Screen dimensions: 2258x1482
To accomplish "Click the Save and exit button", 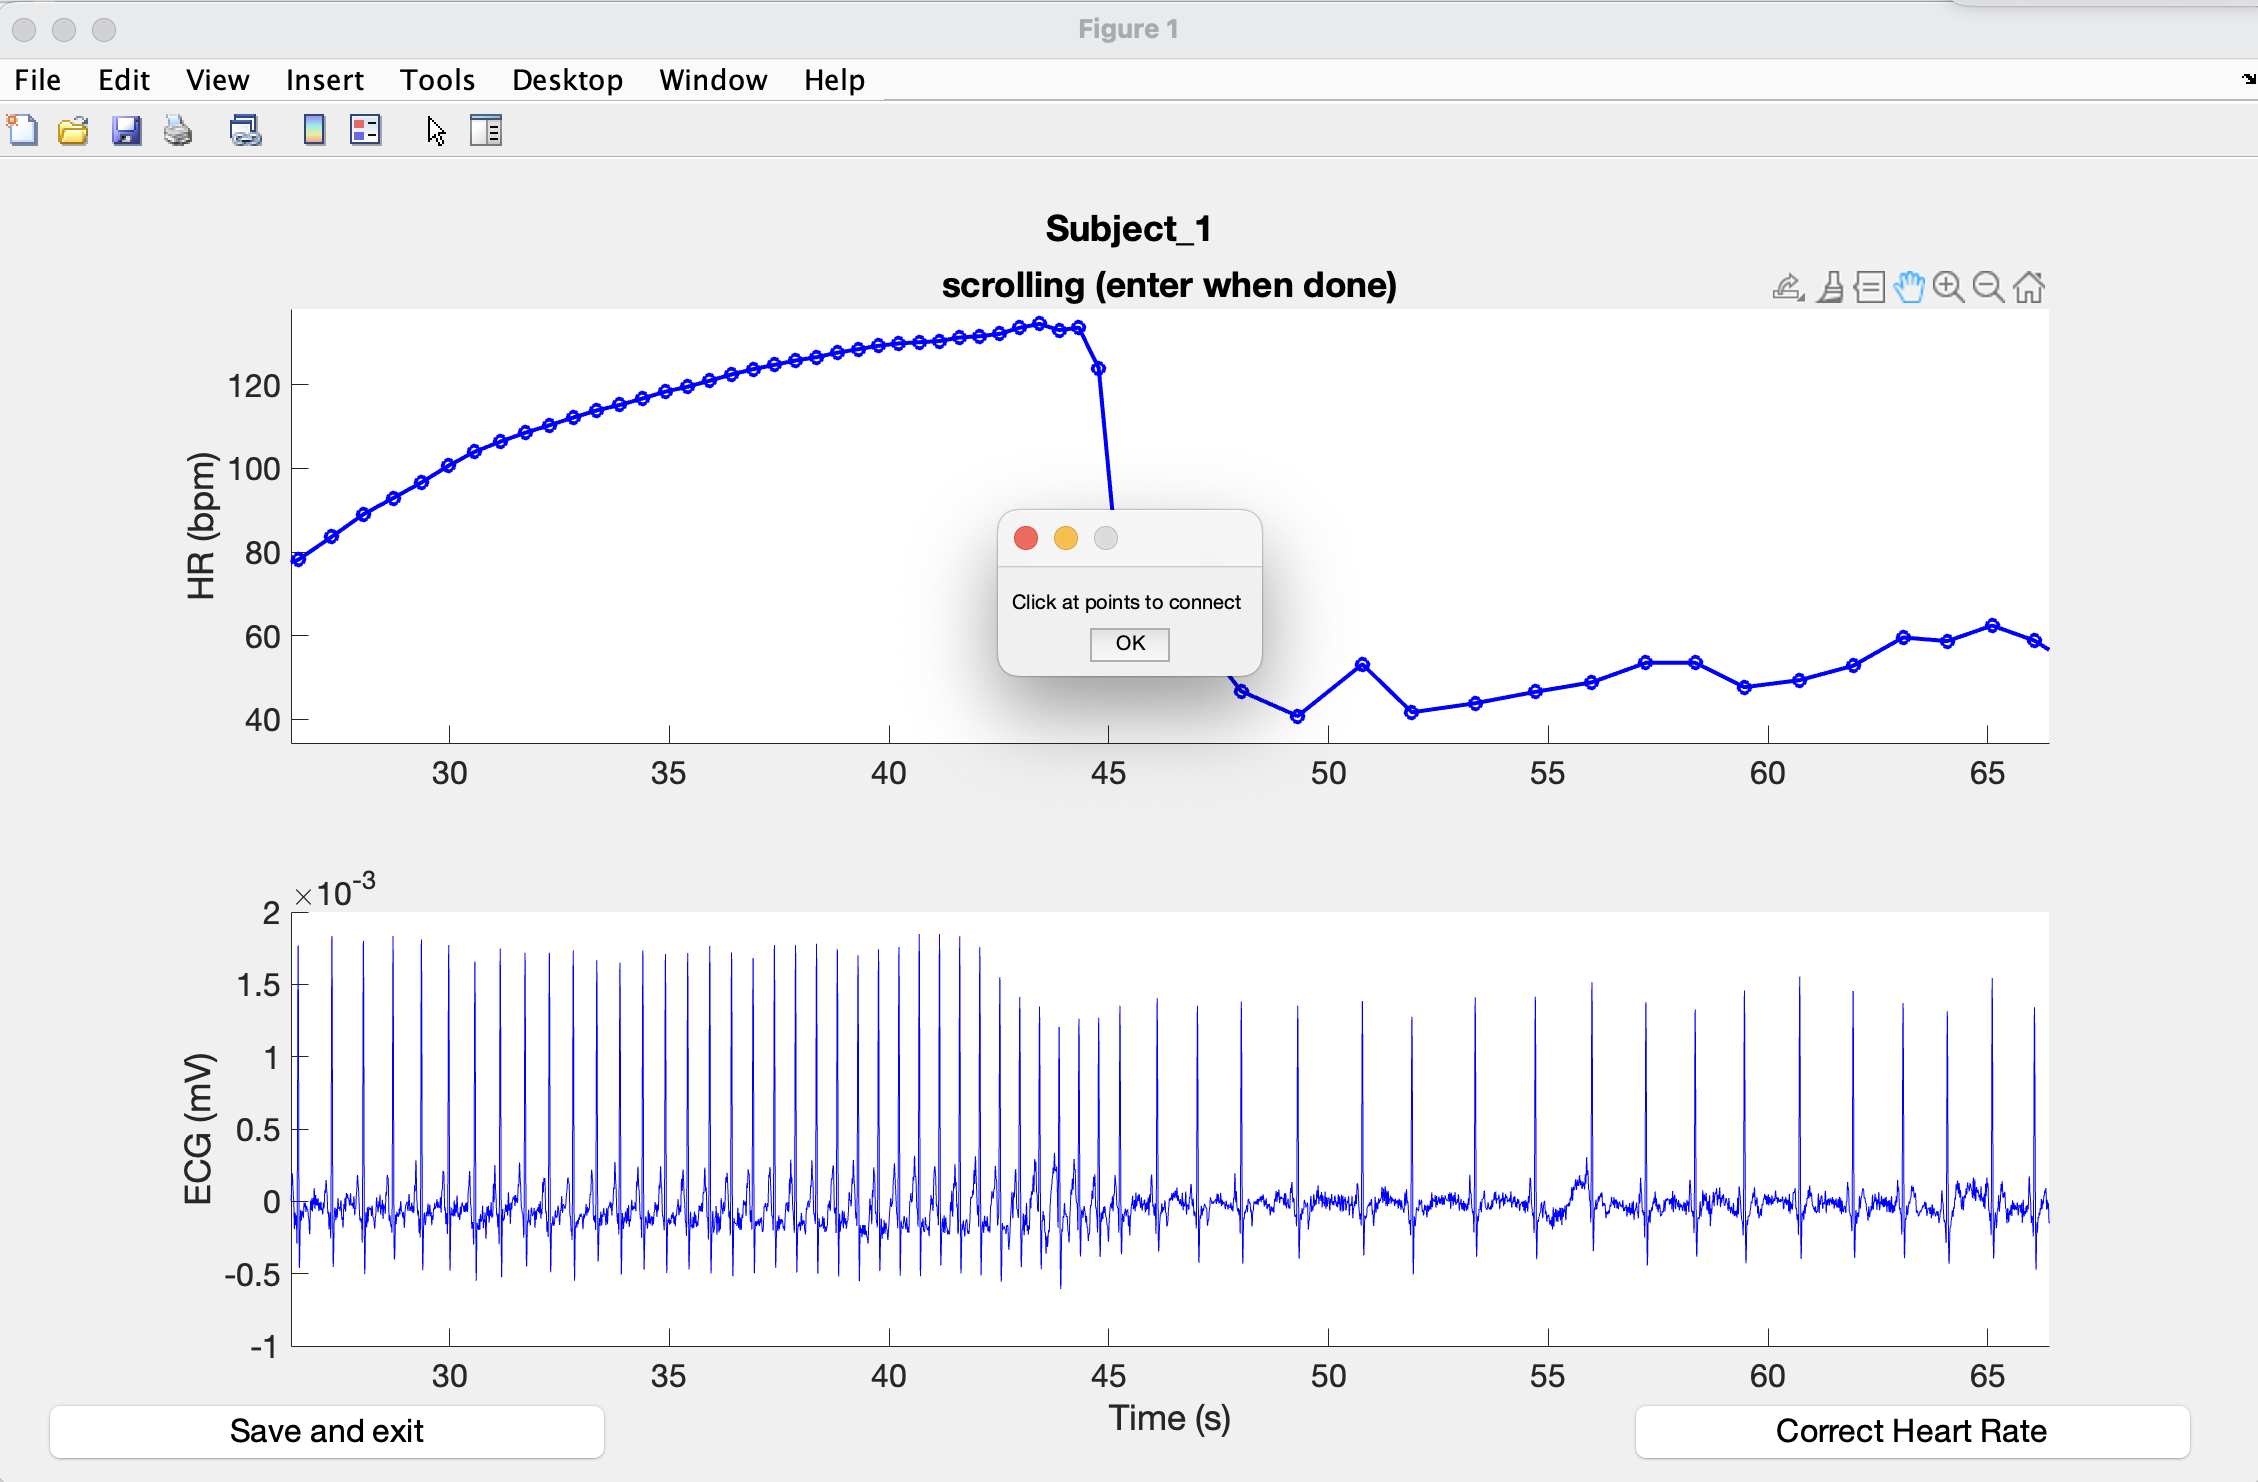I will [326, 1431].
